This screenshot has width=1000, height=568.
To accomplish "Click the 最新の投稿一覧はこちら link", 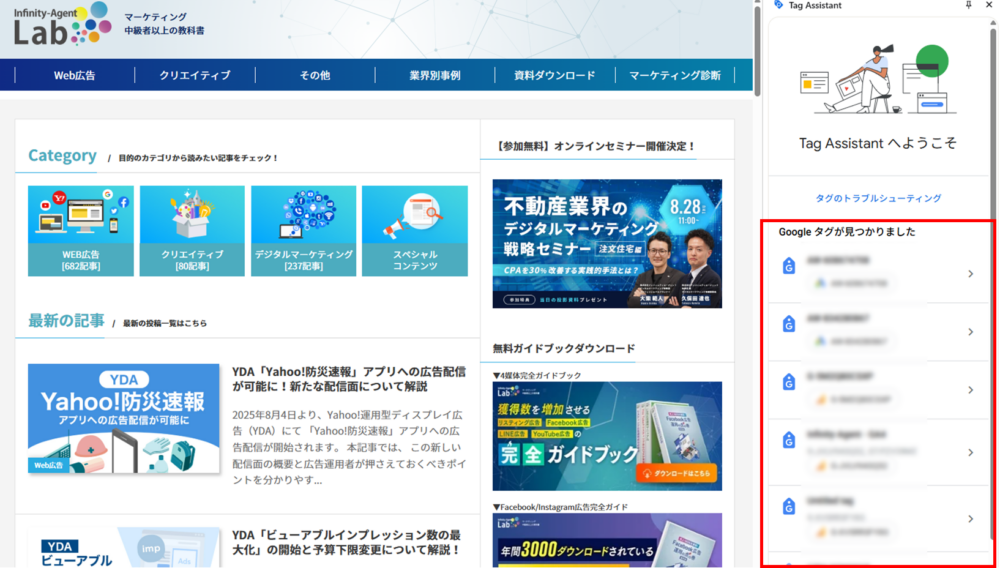I will 165,323.
